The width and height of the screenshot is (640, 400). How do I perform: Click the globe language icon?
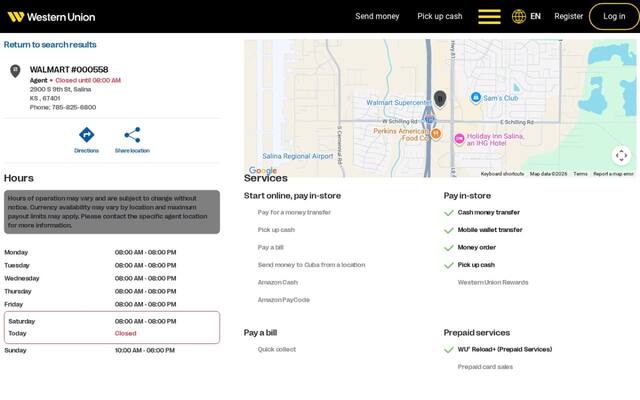(x=519, y=16)
